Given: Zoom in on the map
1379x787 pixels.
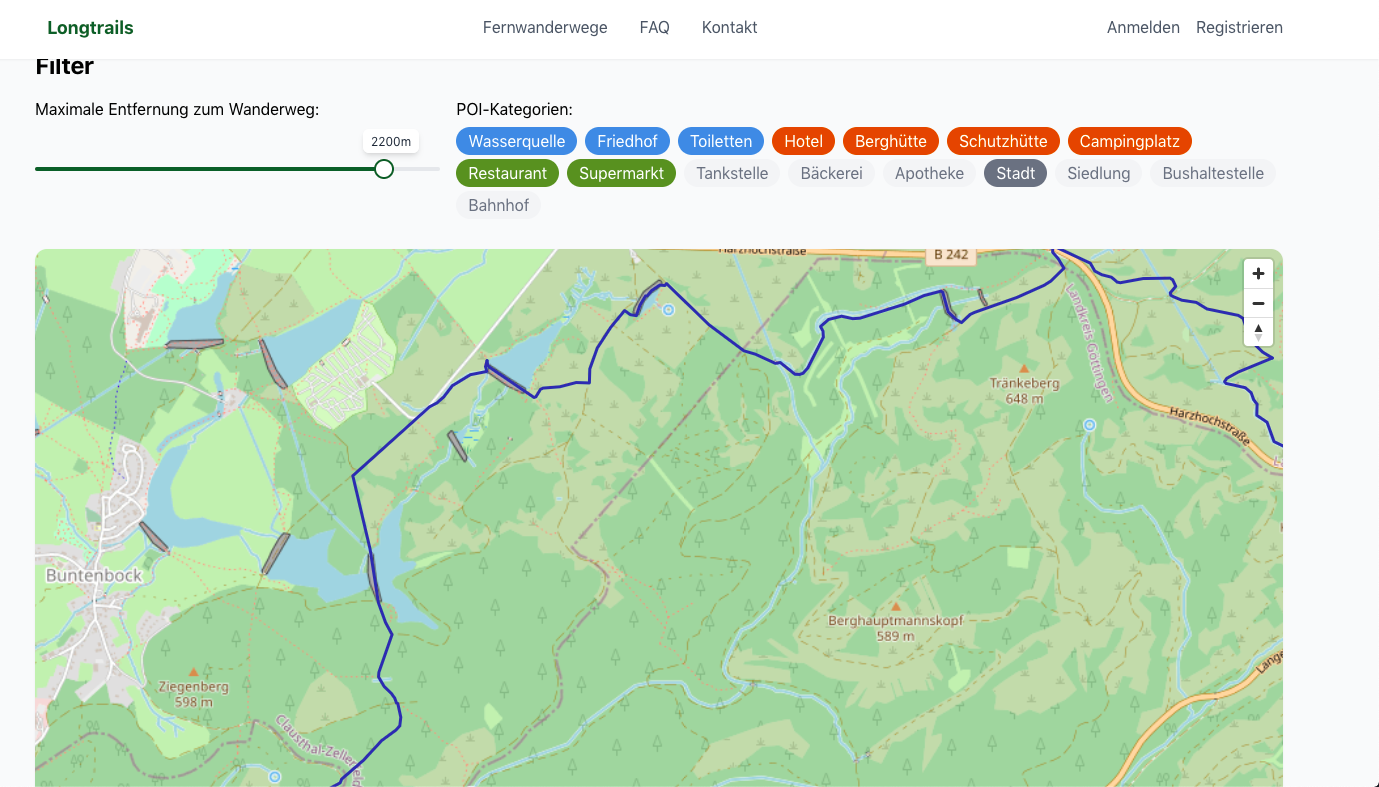Looking at the screenshot, I should [x=1258, y=274].
